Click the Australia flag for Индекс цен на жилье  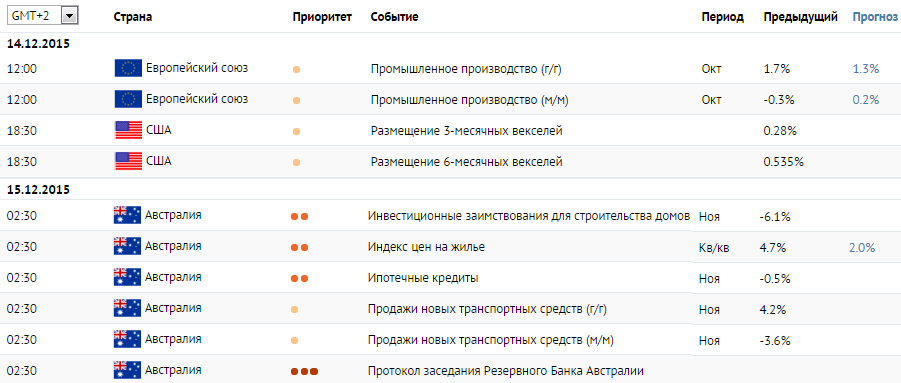127,247
